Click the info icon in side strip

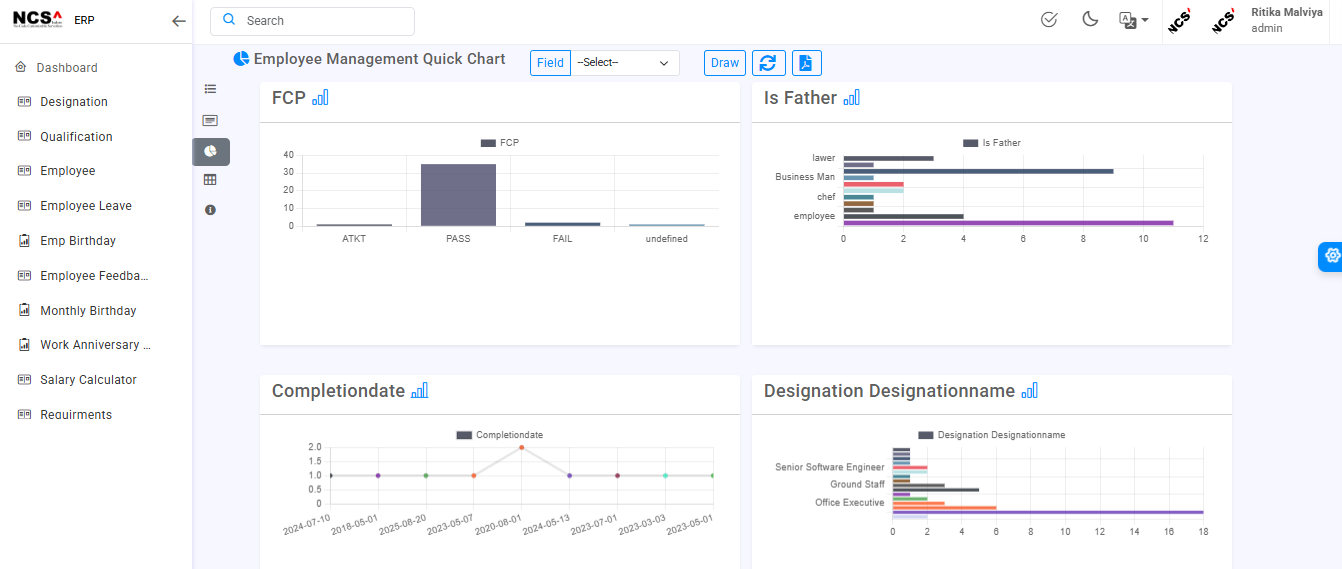coord(210,210)
